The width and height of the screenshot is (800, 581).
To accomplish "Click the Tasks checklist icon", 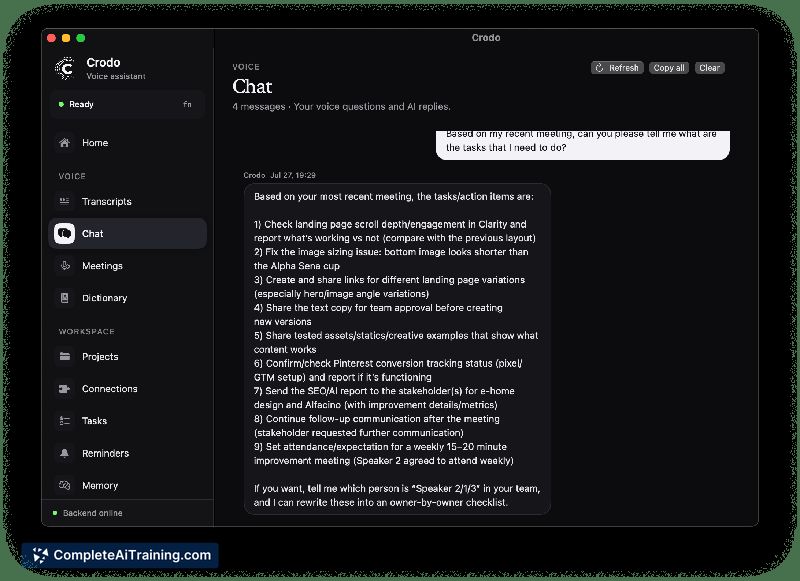I will 64,421.
